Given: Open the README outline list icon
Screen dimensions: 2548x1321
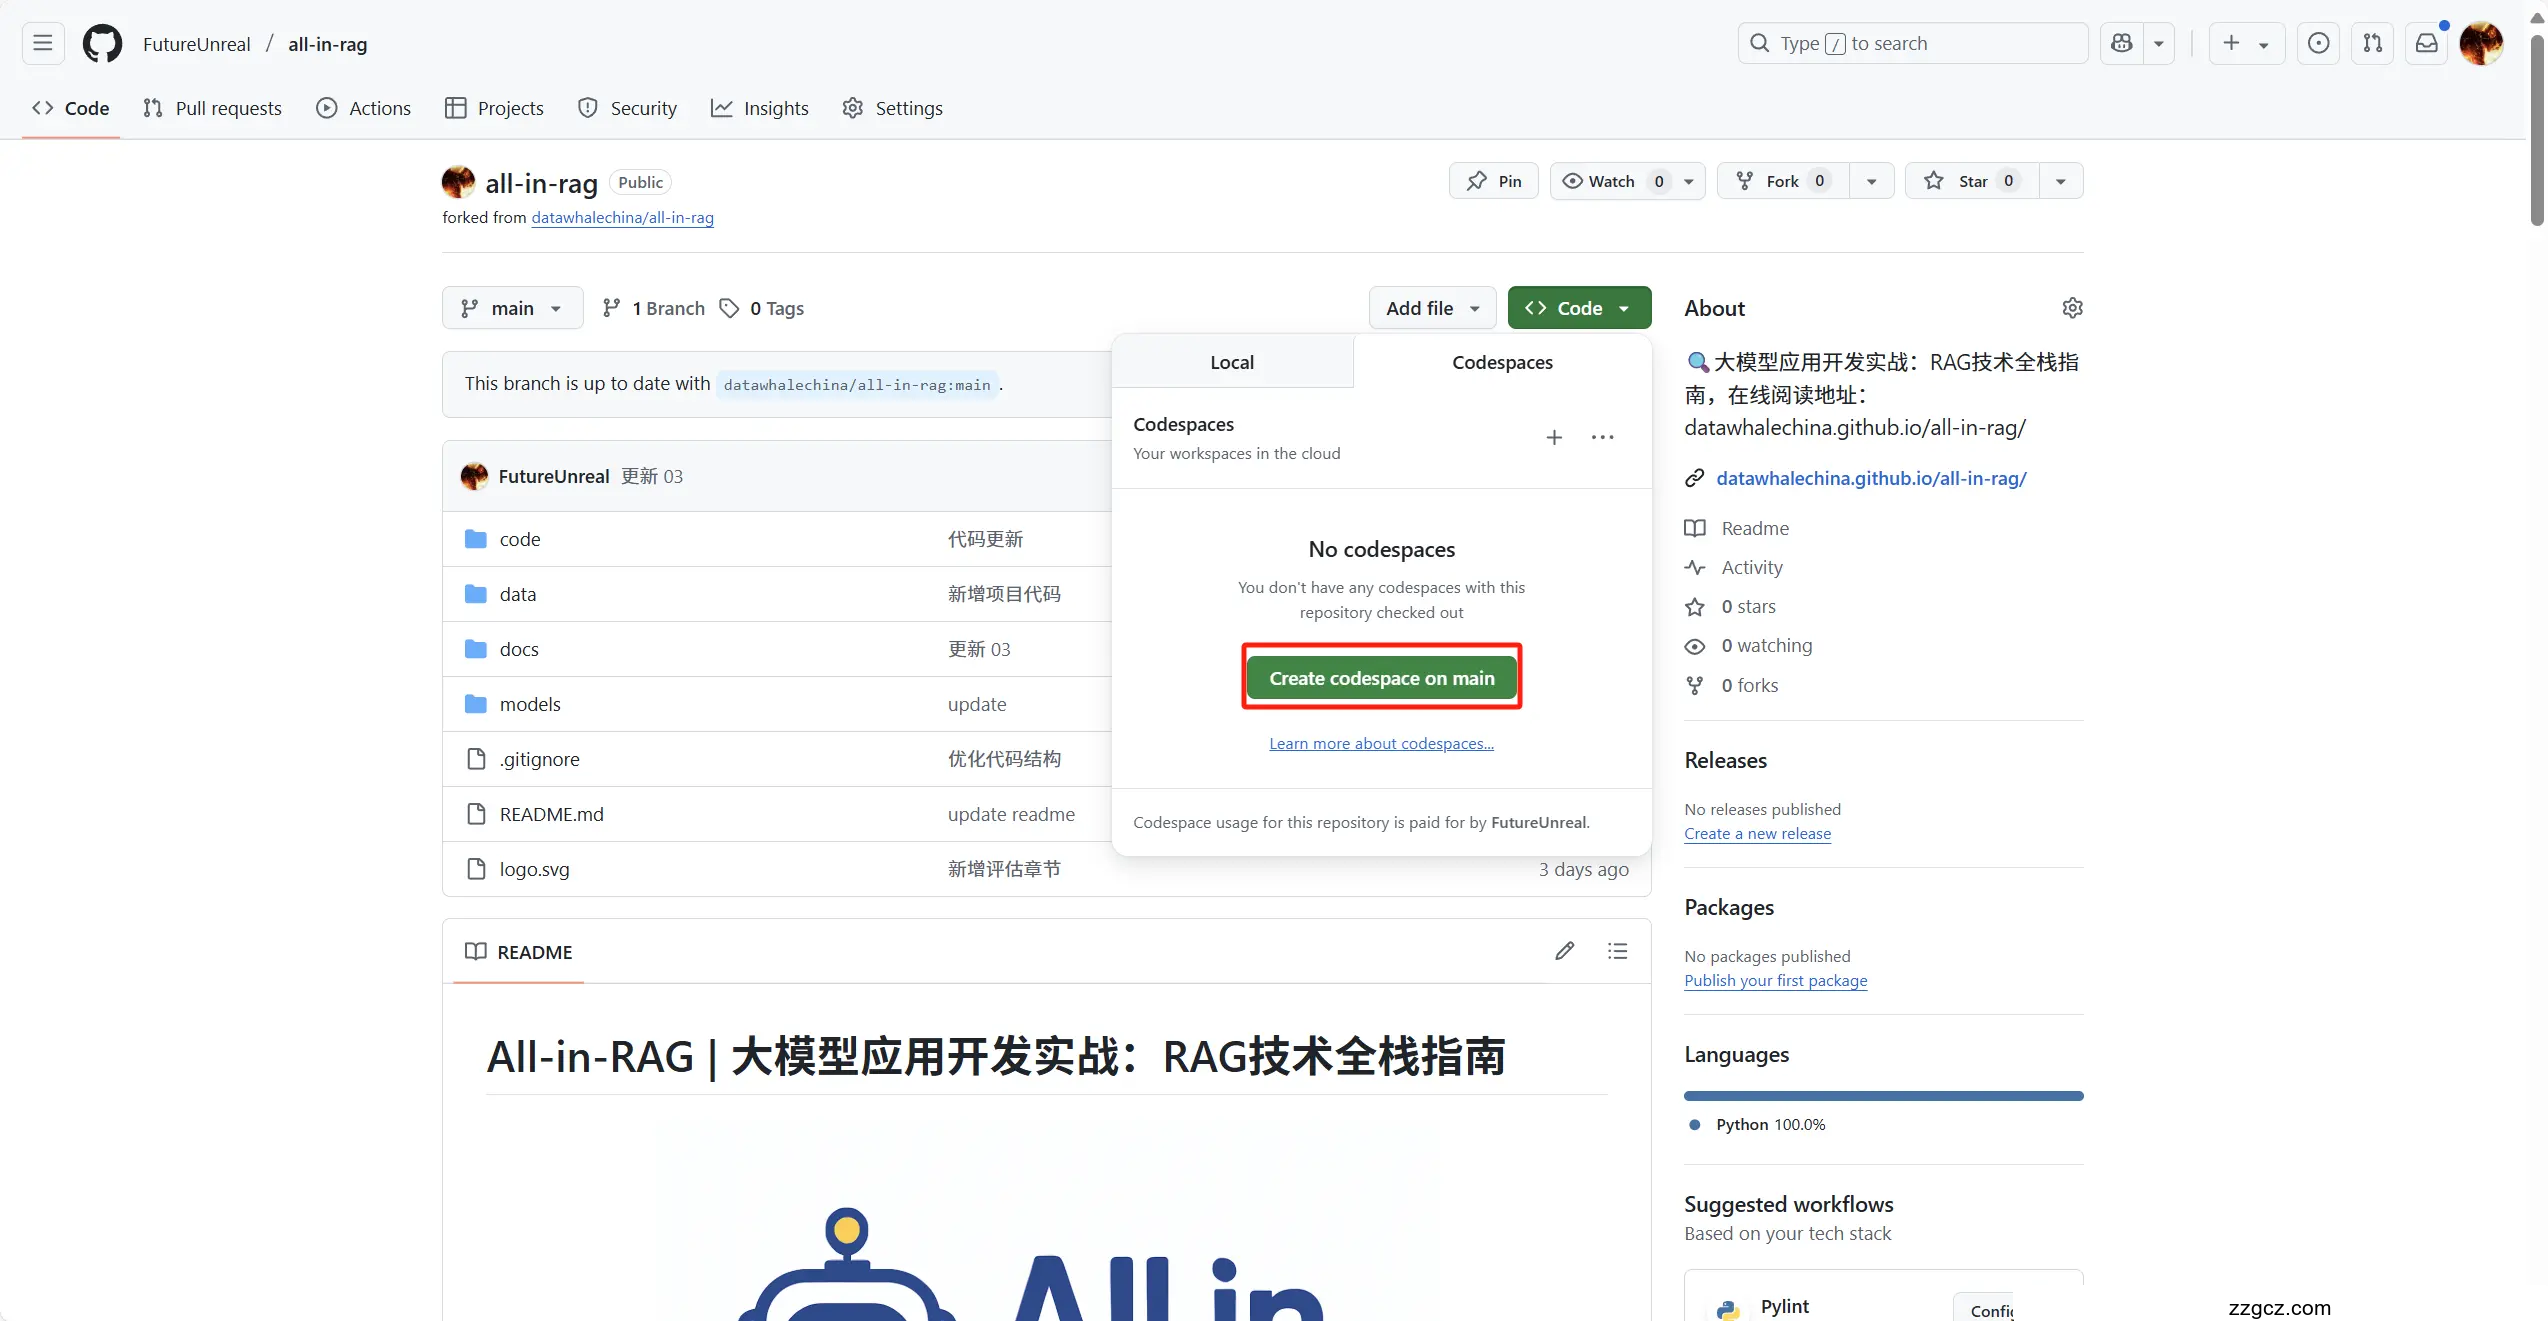Looking at the screenshot, I should click(x=1617, y=951).
